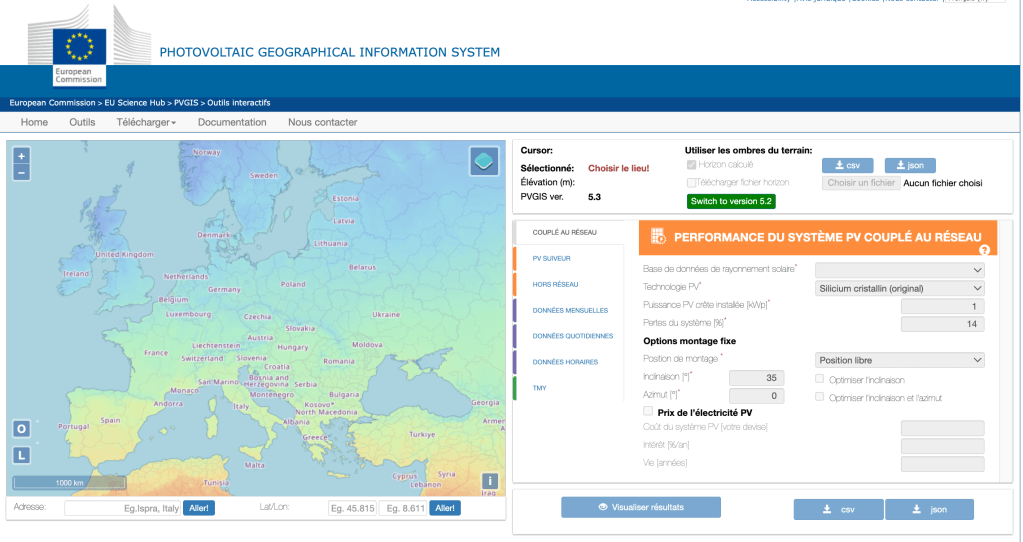Expand the 'Technologie PV' dropdown
Screen dimensions: 1023x542
click(900, 288)
